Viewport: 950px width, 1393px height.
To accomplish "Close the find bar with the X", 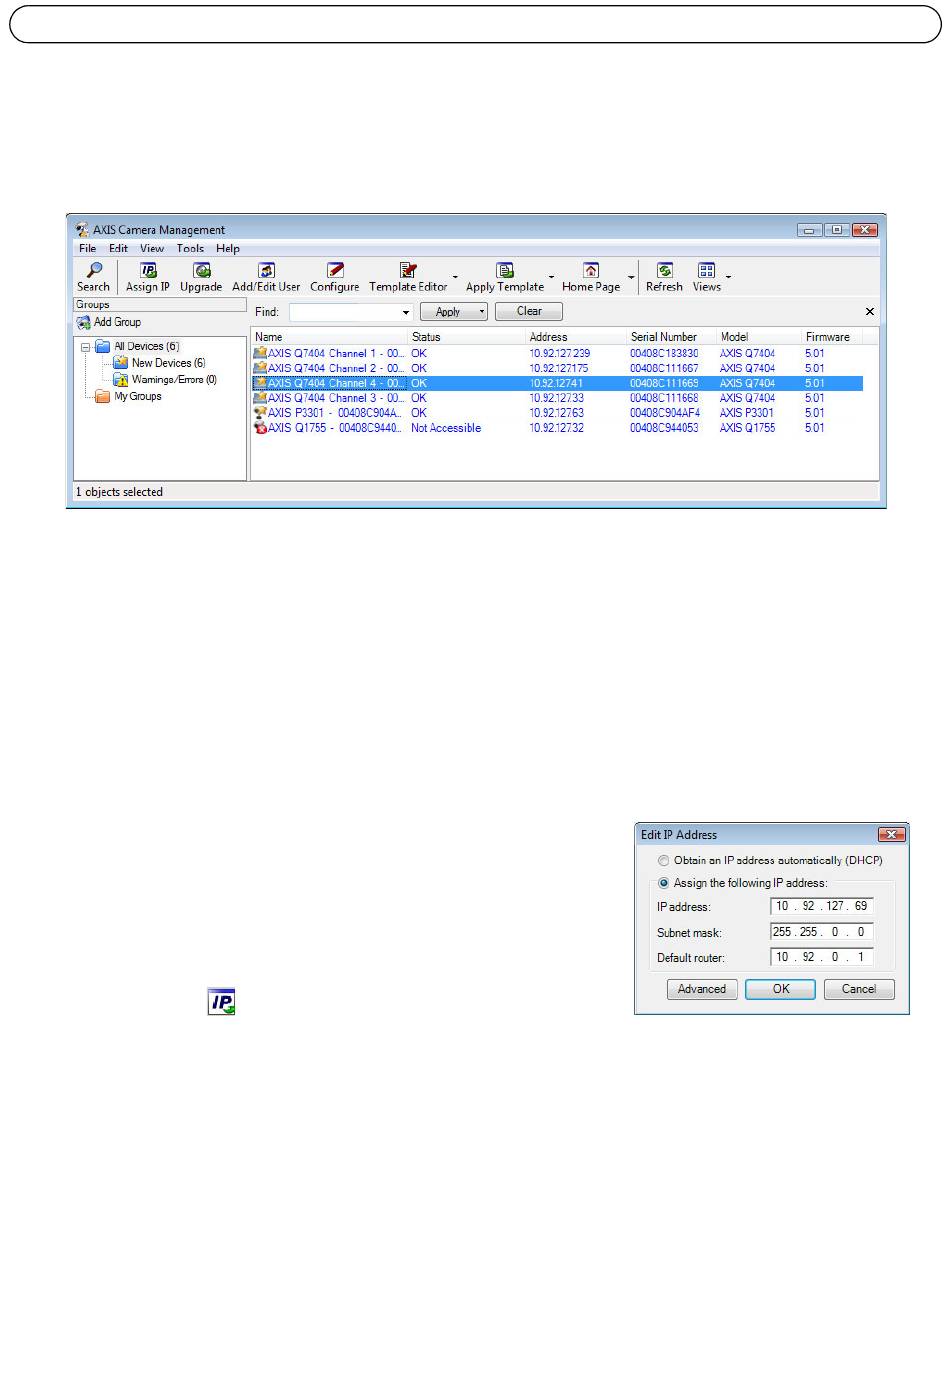I will [x=869, y=312].
